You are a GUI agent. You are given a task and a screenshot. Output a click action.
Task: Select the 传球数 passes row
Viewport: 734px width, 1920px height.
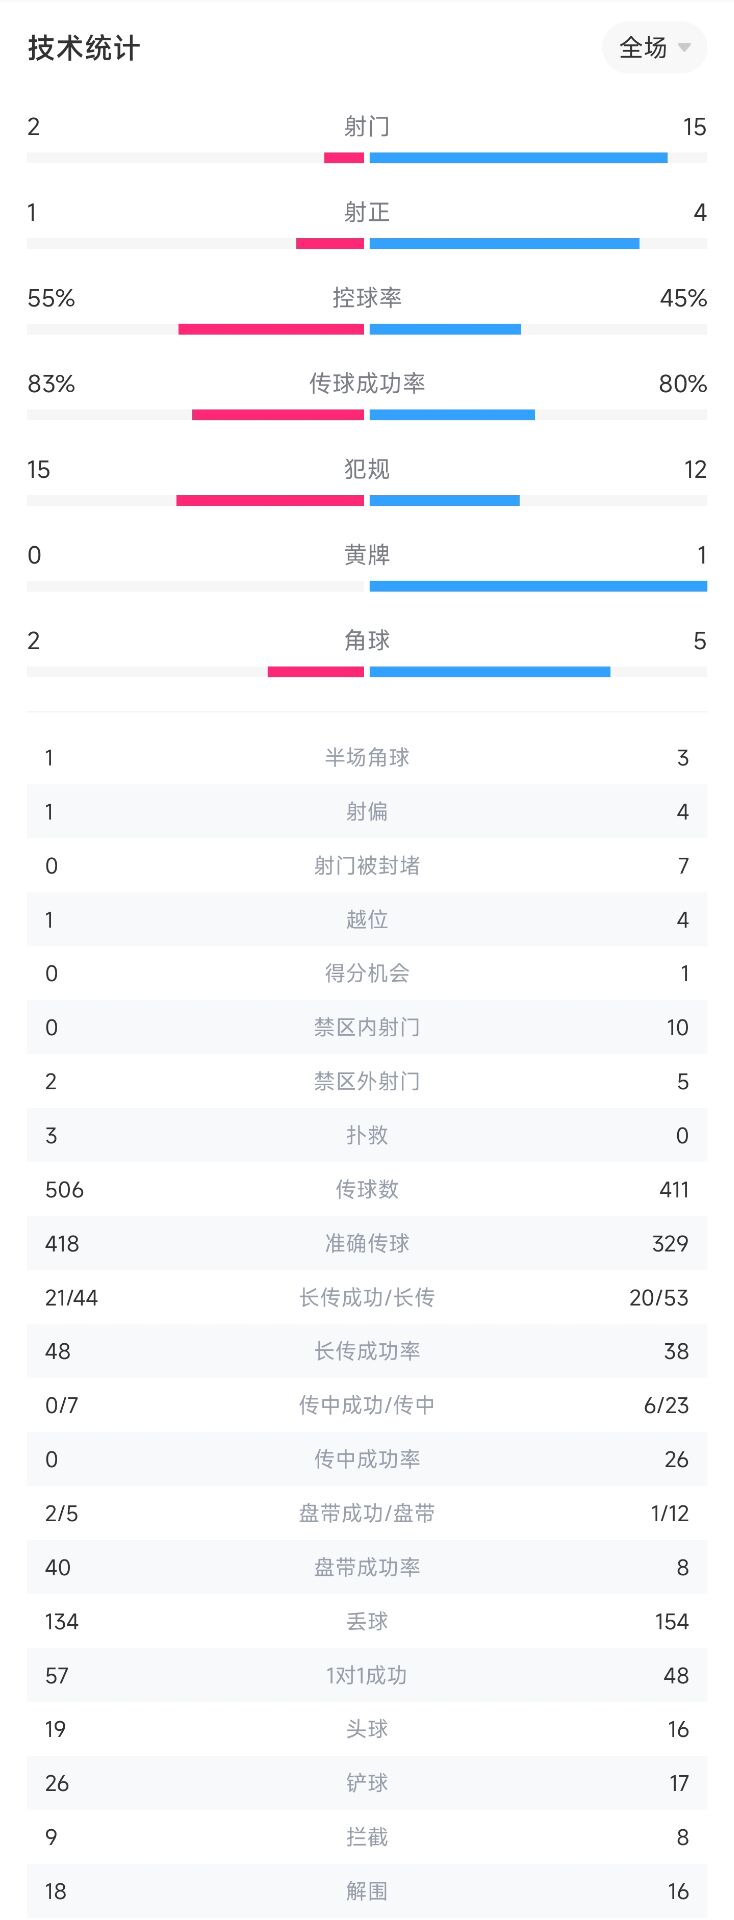click(x=367, y=1190)
